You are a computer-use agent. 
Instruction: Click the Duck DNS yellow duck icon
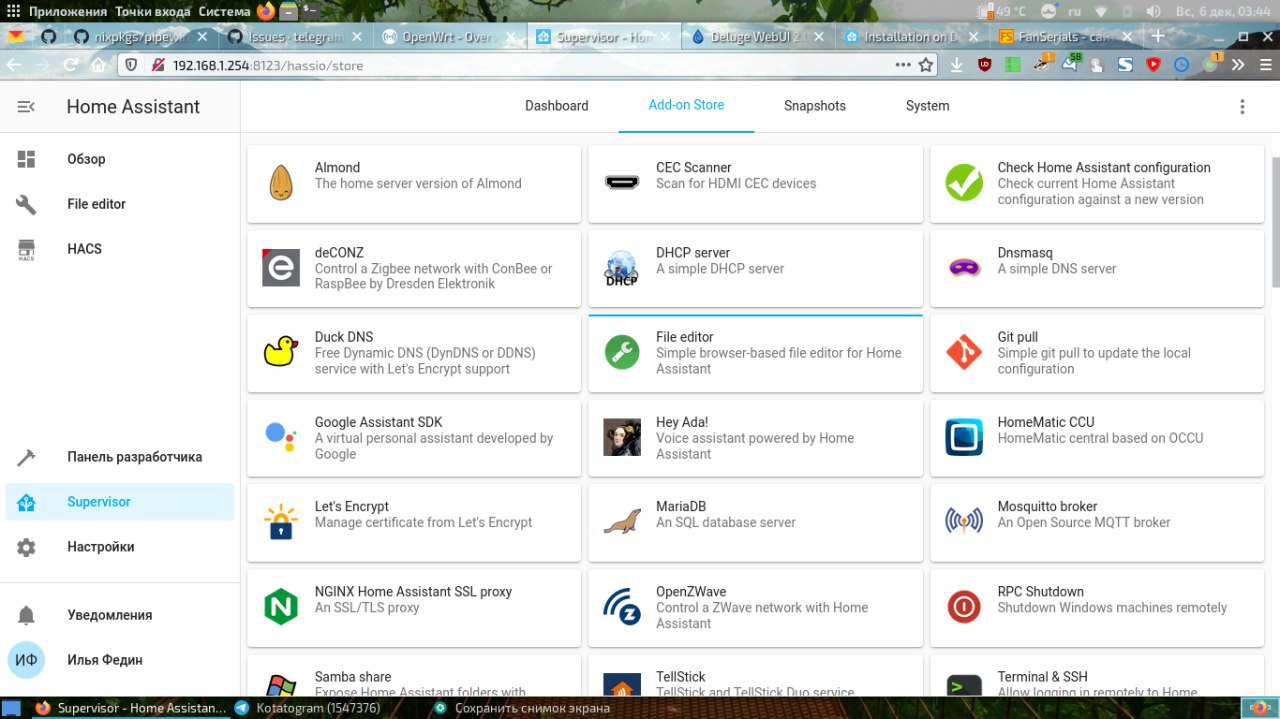point(281,352)
